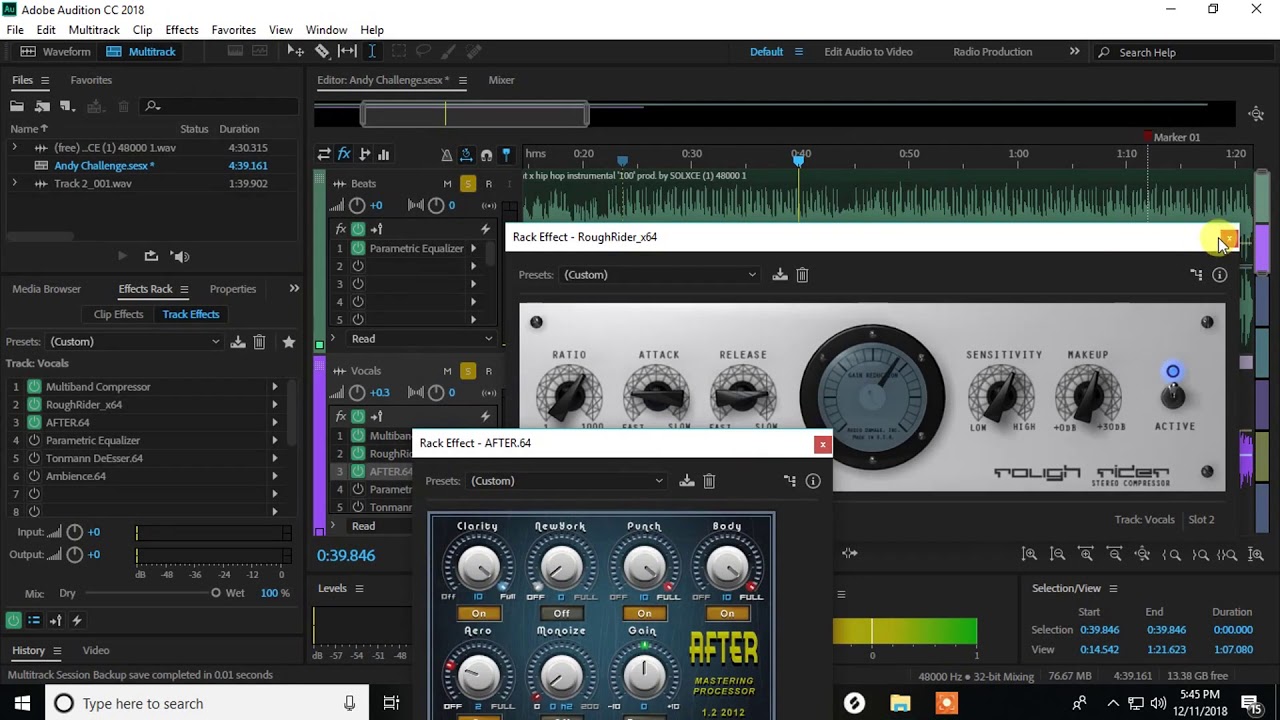
Task: Enable Tonmann DeEsser.64 effect power
Action: click(x=34, y=459)
